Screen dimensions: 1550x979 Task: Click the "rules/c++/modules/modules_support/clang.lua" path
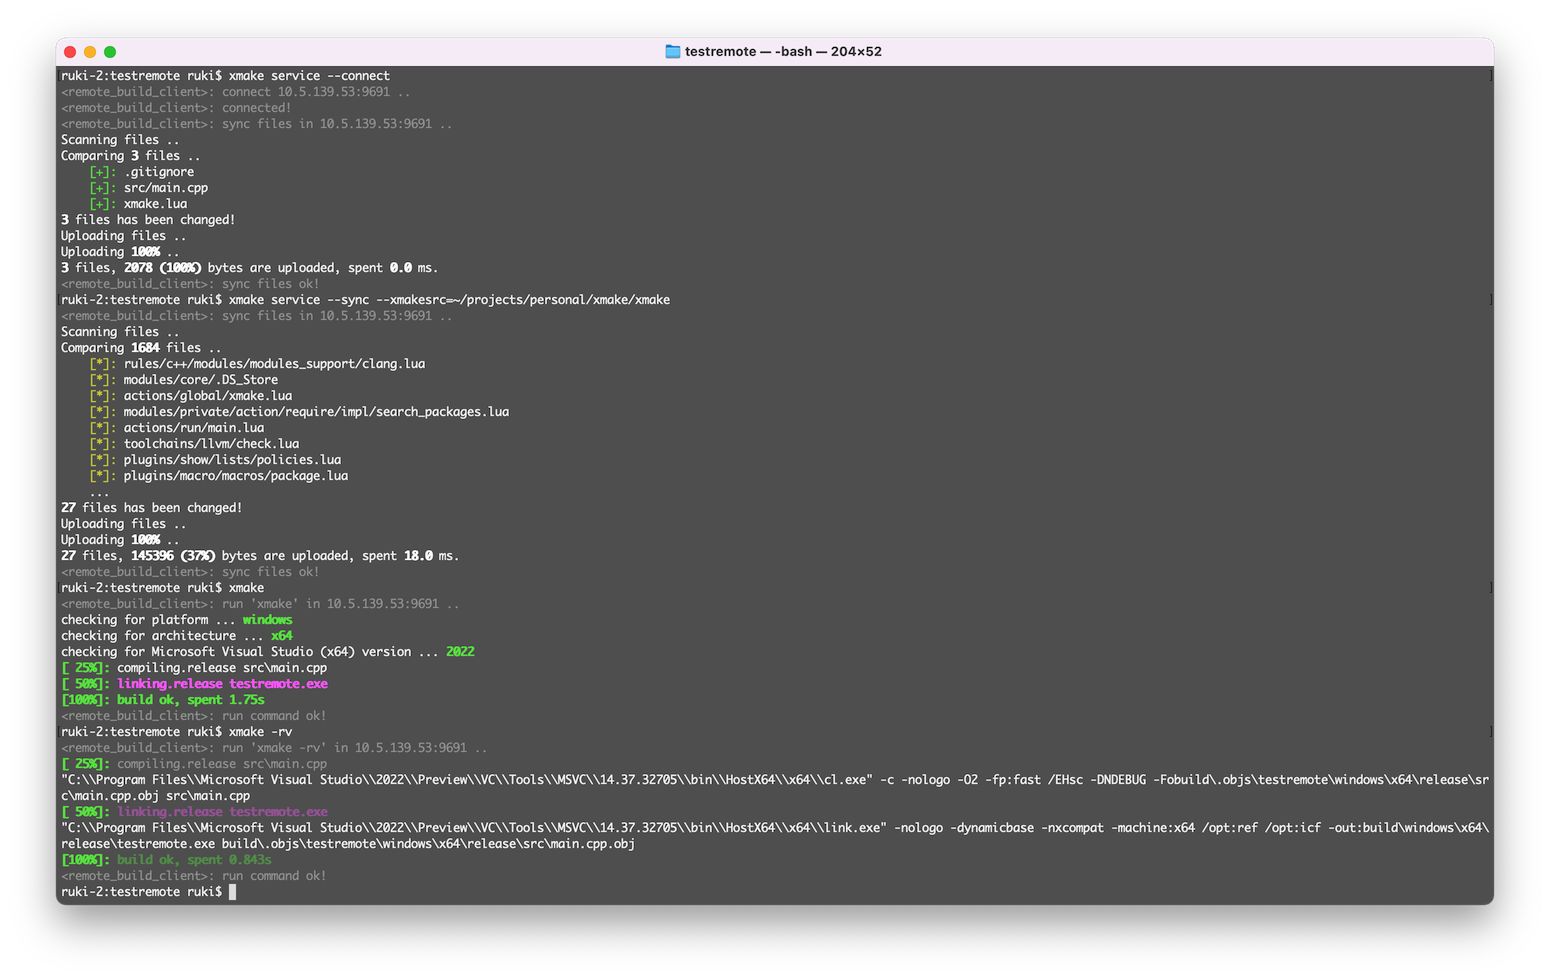pyautogui.click(x=274, y=364)
